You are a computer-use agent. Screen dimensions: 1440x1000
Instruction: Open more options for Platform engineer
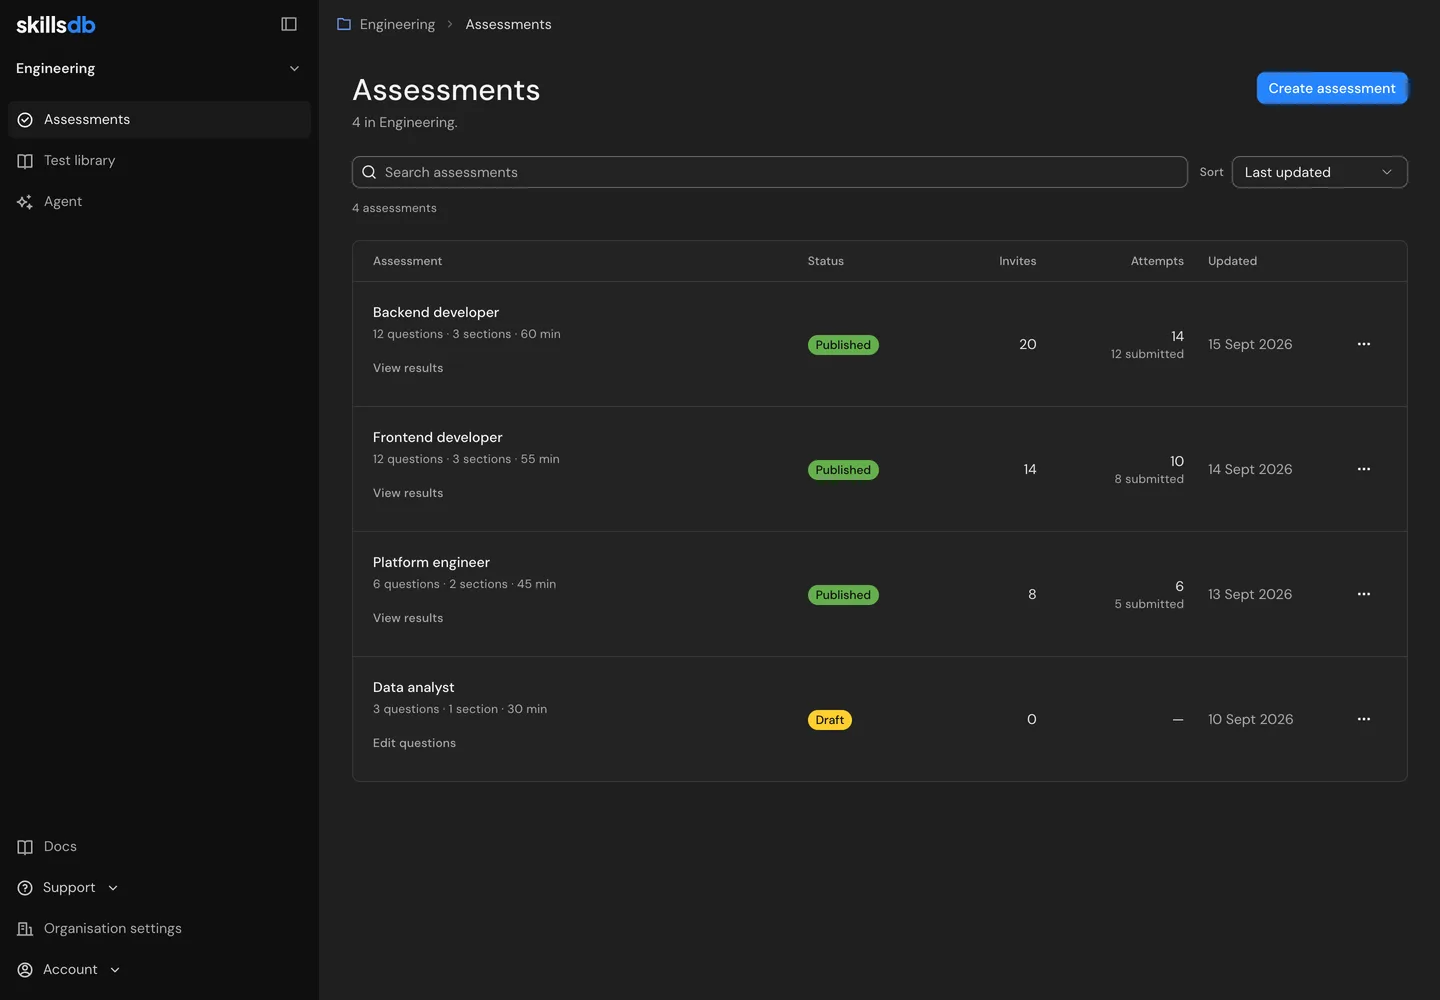click(1364, 594)
